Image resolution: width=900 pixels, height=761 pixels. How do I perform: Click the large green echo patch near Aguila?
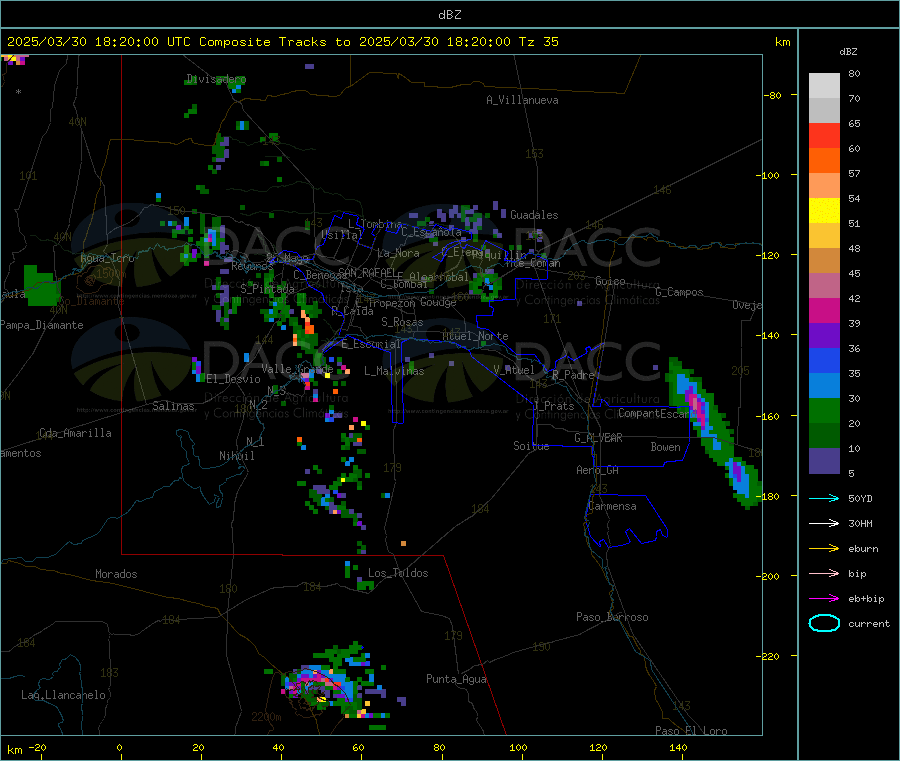[x=41, y=285]
